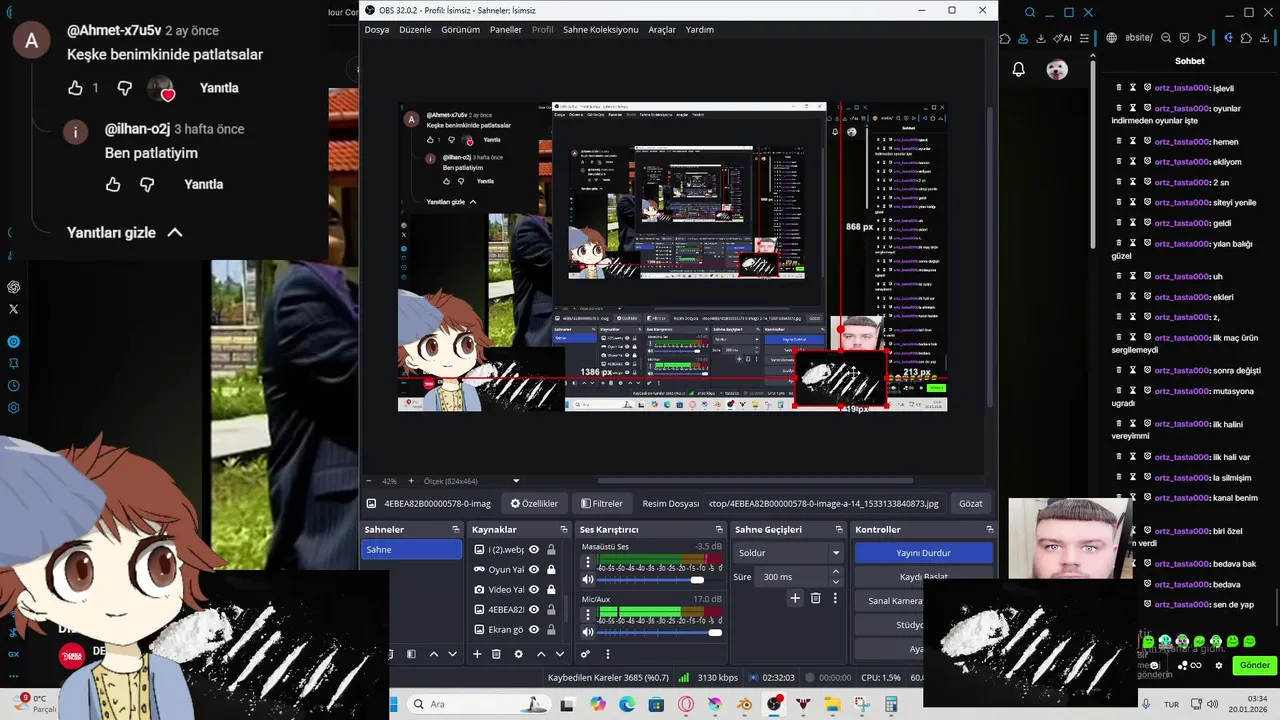Collapse replies with Yanıtları gizle
Screen dimensions: 1280x720
[125, 233]
